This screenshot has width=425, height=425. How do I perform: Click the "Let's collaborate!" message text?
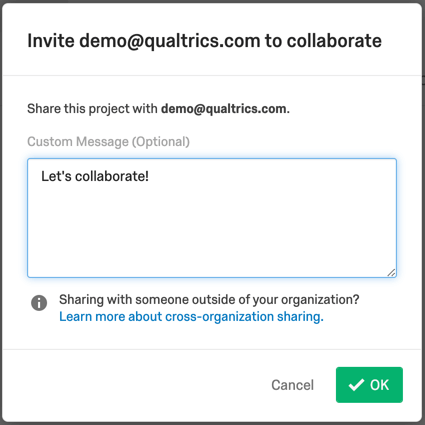(95, 176)
